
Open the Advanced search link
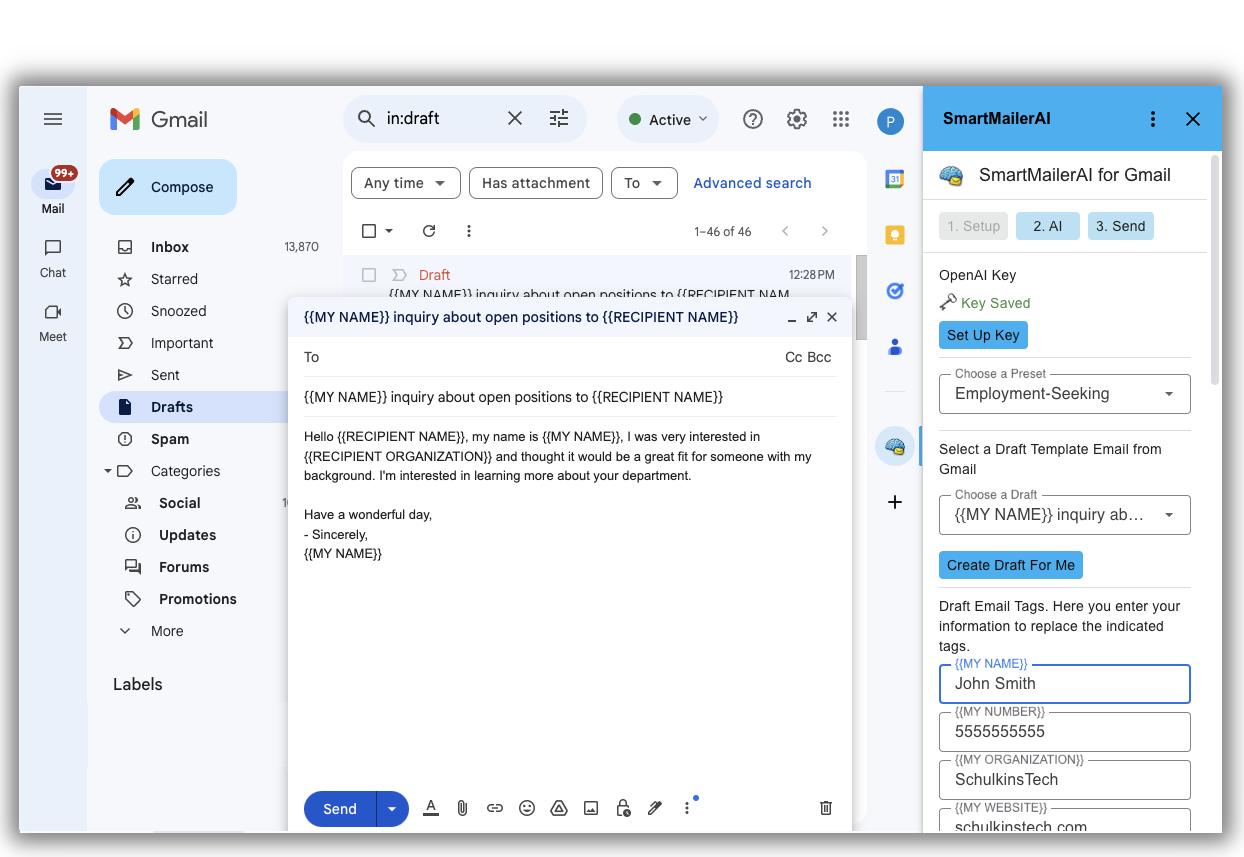pos(752,183)
